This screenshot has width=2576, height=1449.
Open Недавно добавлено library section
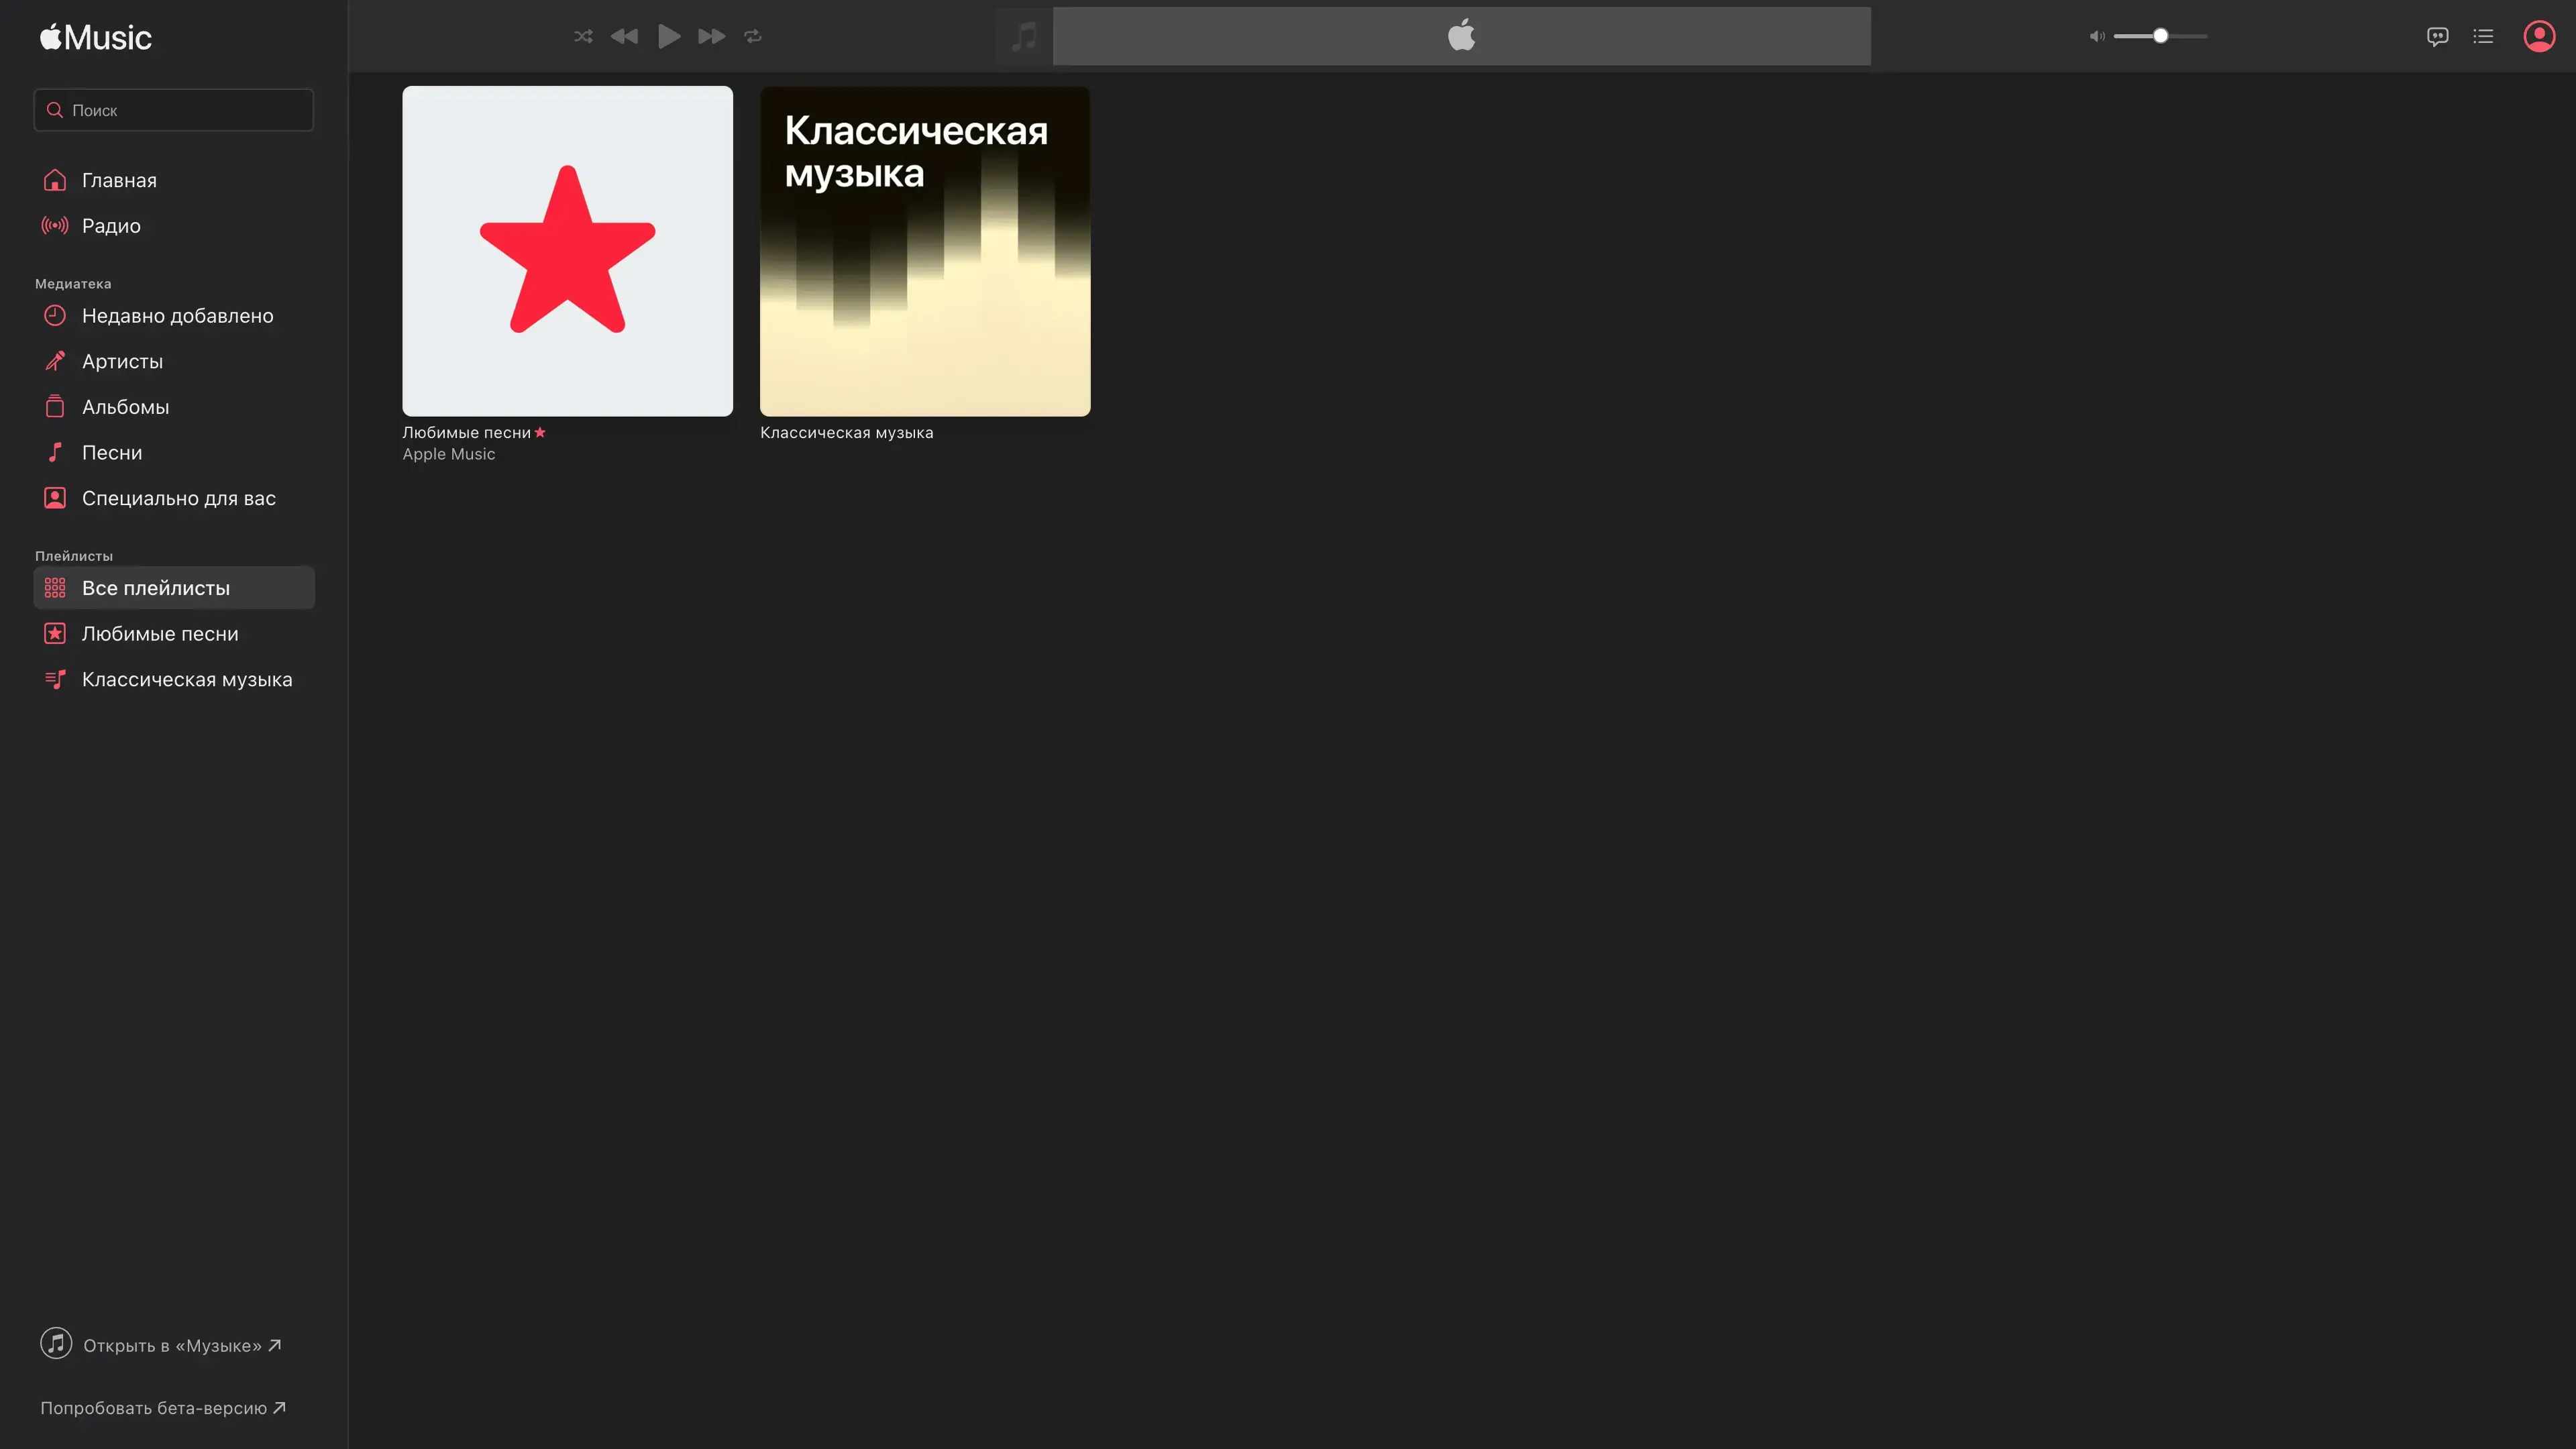(177, 316)
